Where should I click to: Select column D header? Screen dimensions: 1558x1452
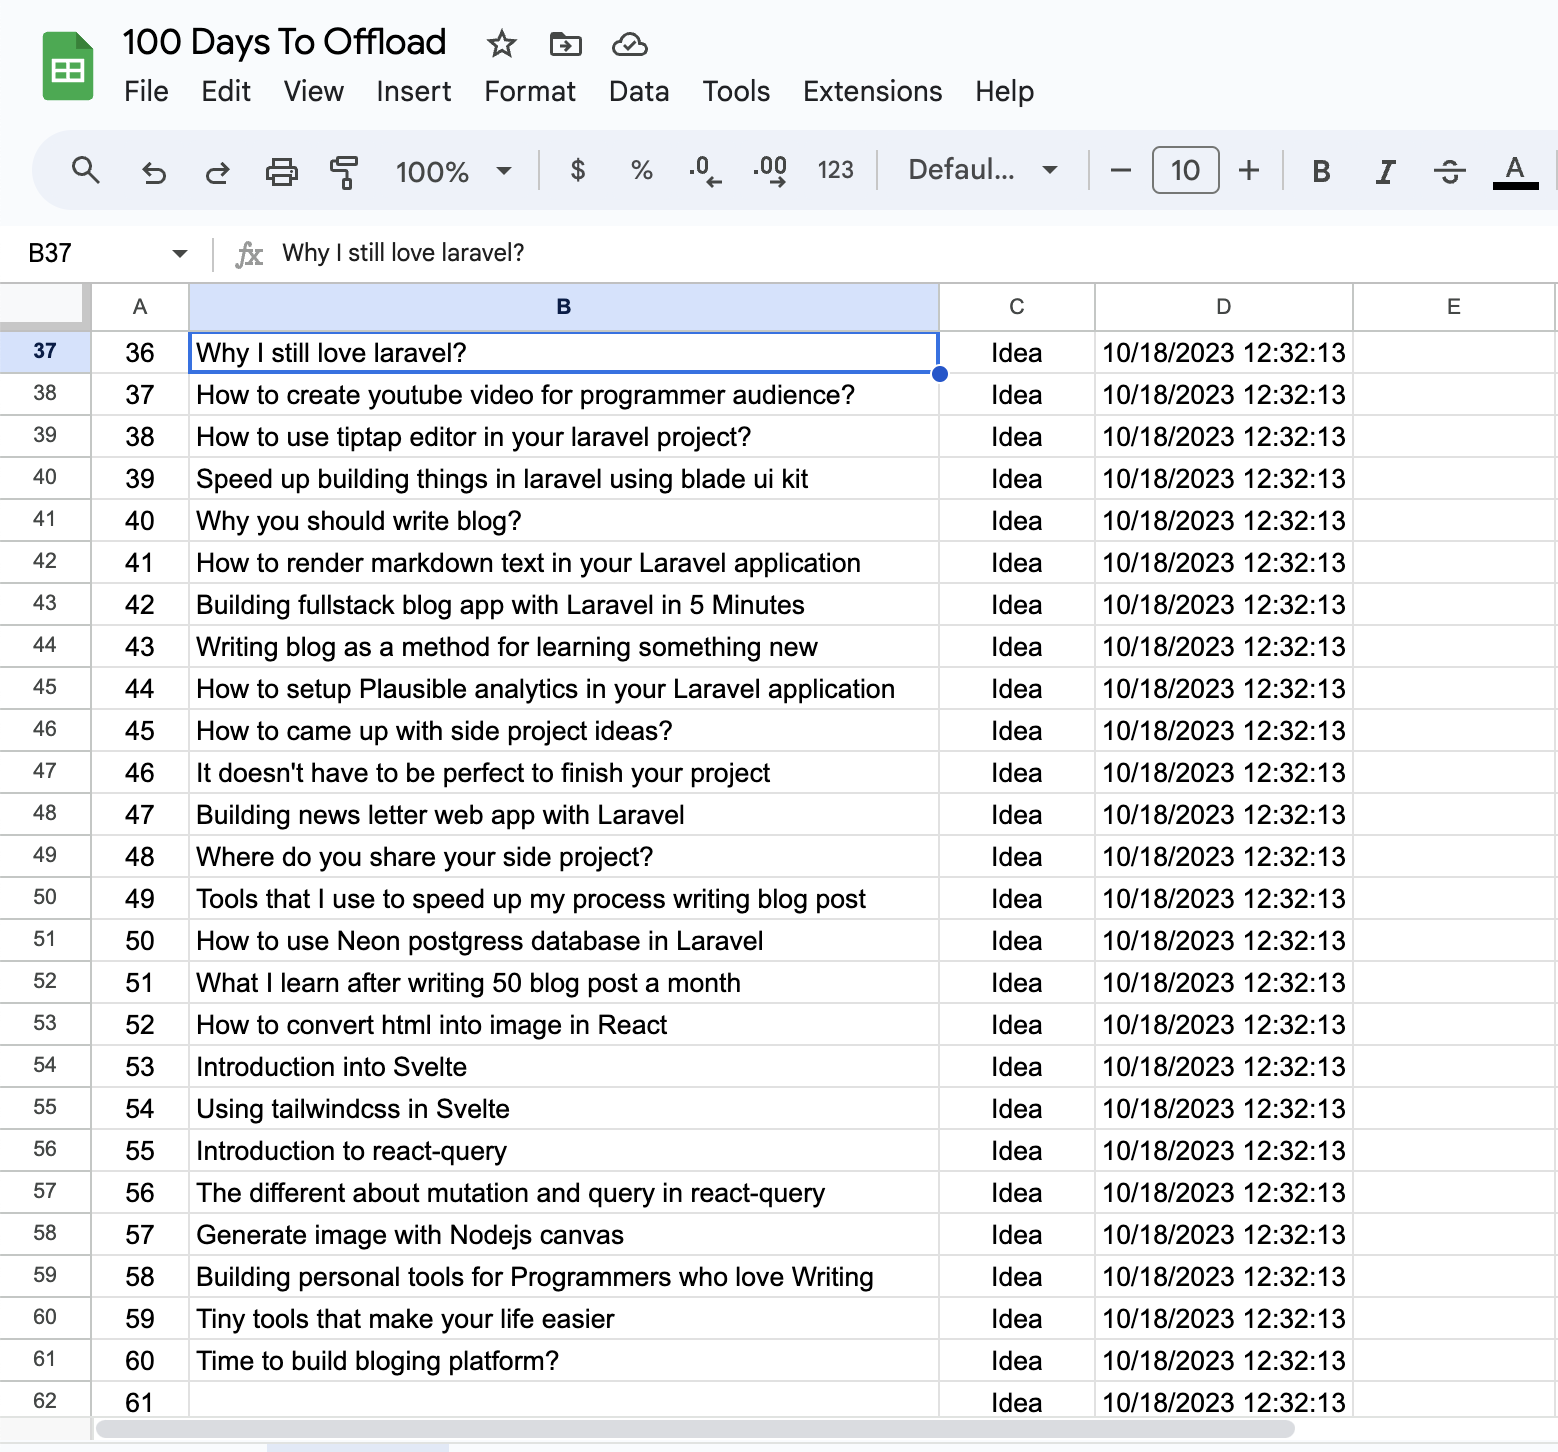[1224, 307]
